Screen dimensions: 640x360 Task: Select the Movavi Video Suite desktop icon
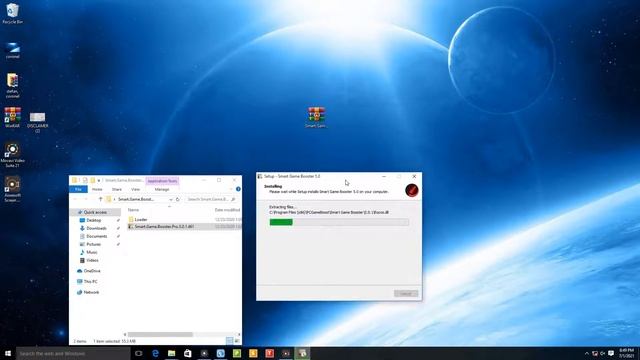pyautogui.click(x=12, y=155)
